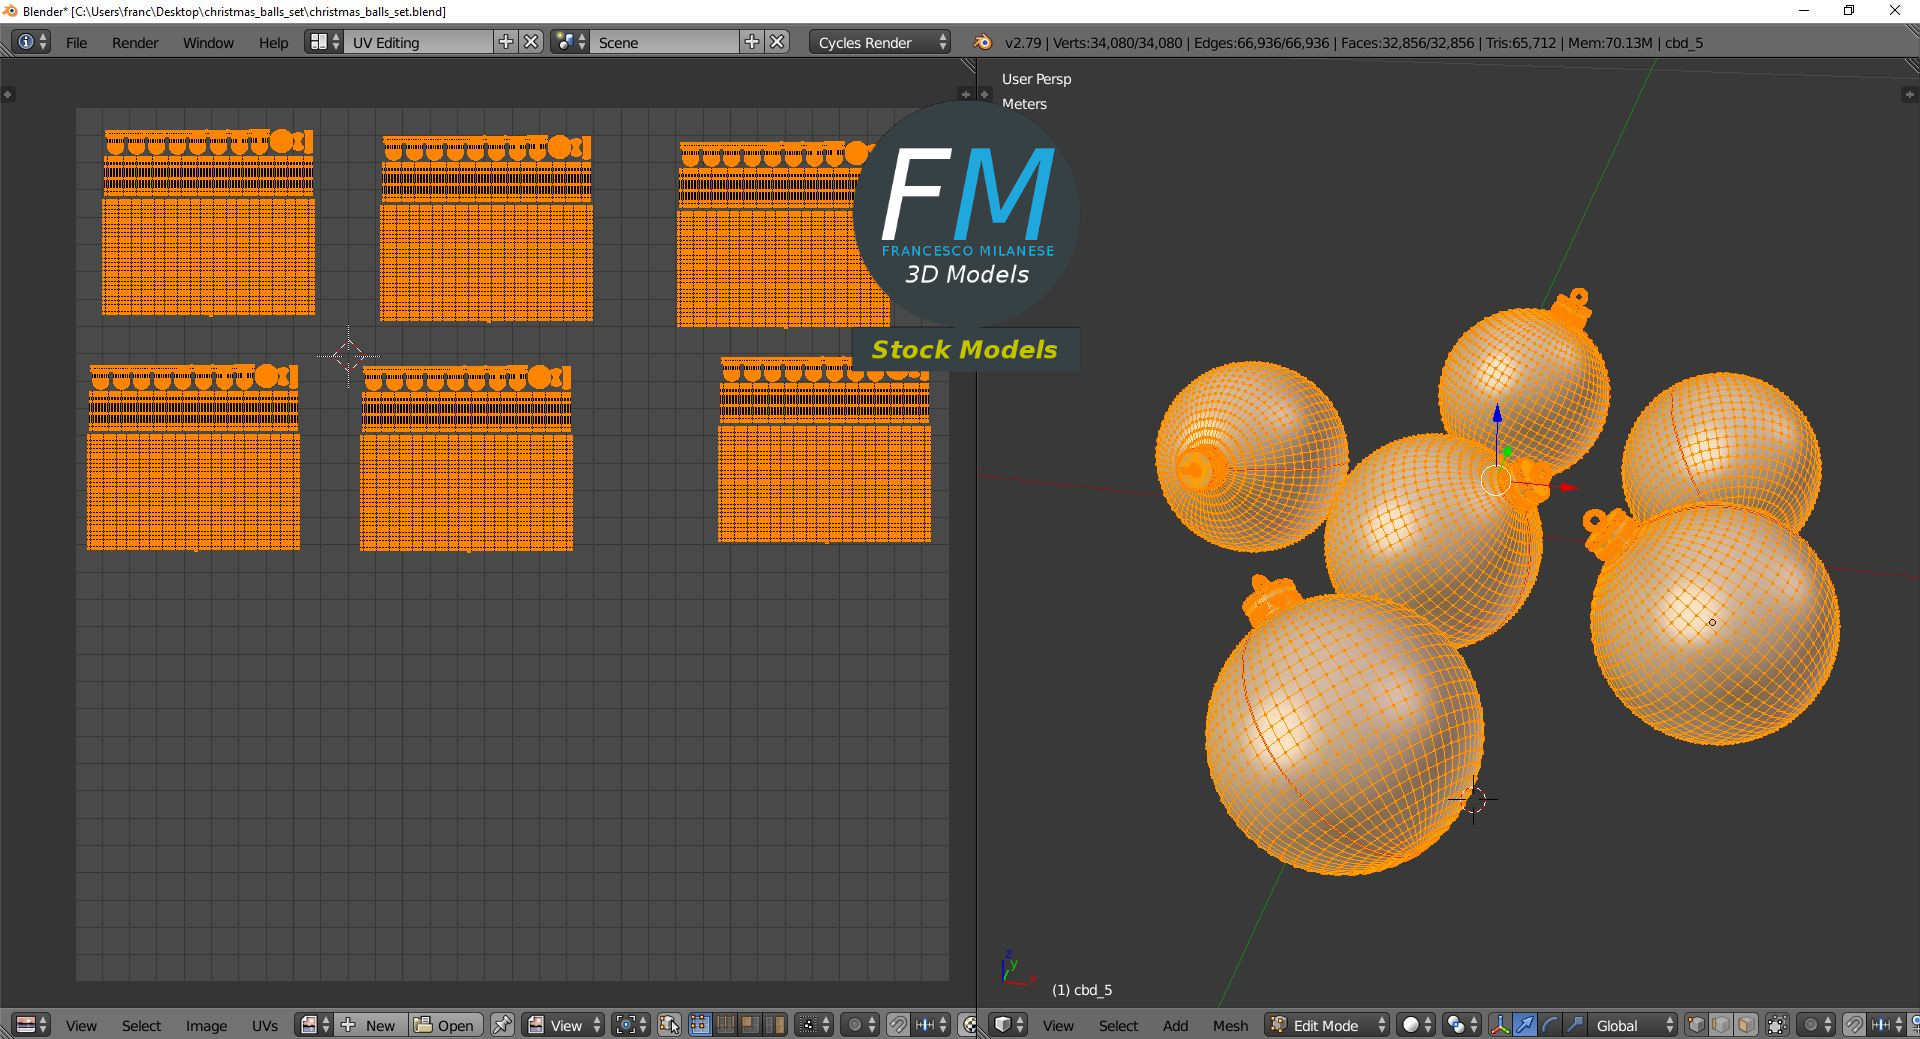The image size is (1920, 1039).
Task: Open the Render menu
Action: point(135,43)
